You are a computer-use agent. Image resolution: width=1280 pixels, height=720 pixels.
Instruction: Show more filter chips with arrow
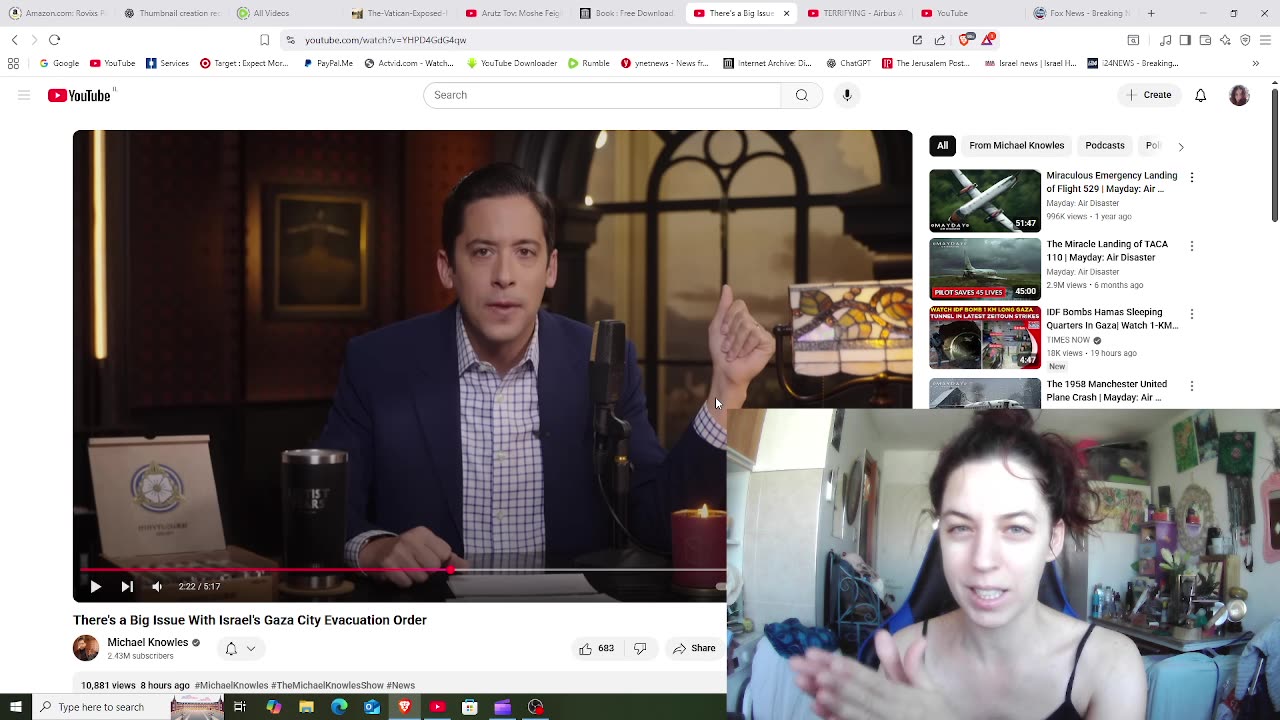(x=1180, y=146)
